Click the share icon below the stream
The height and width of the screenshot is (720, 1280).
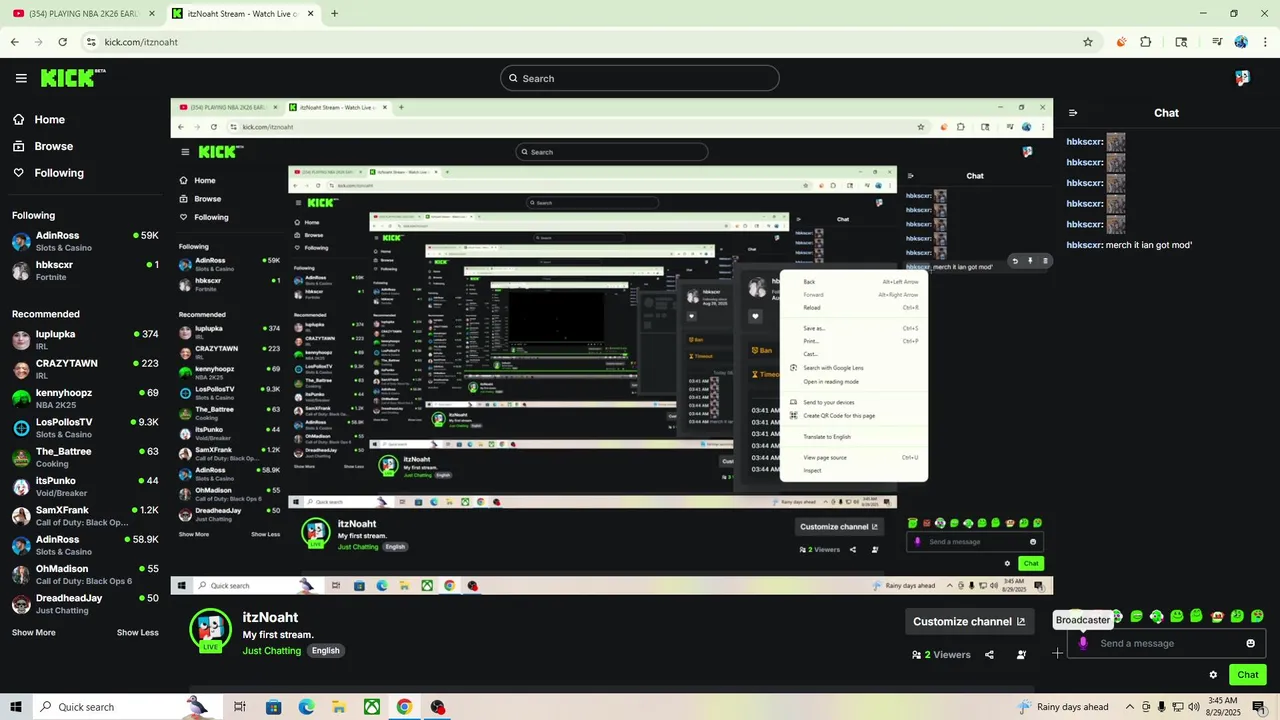(x=989, y=655)
